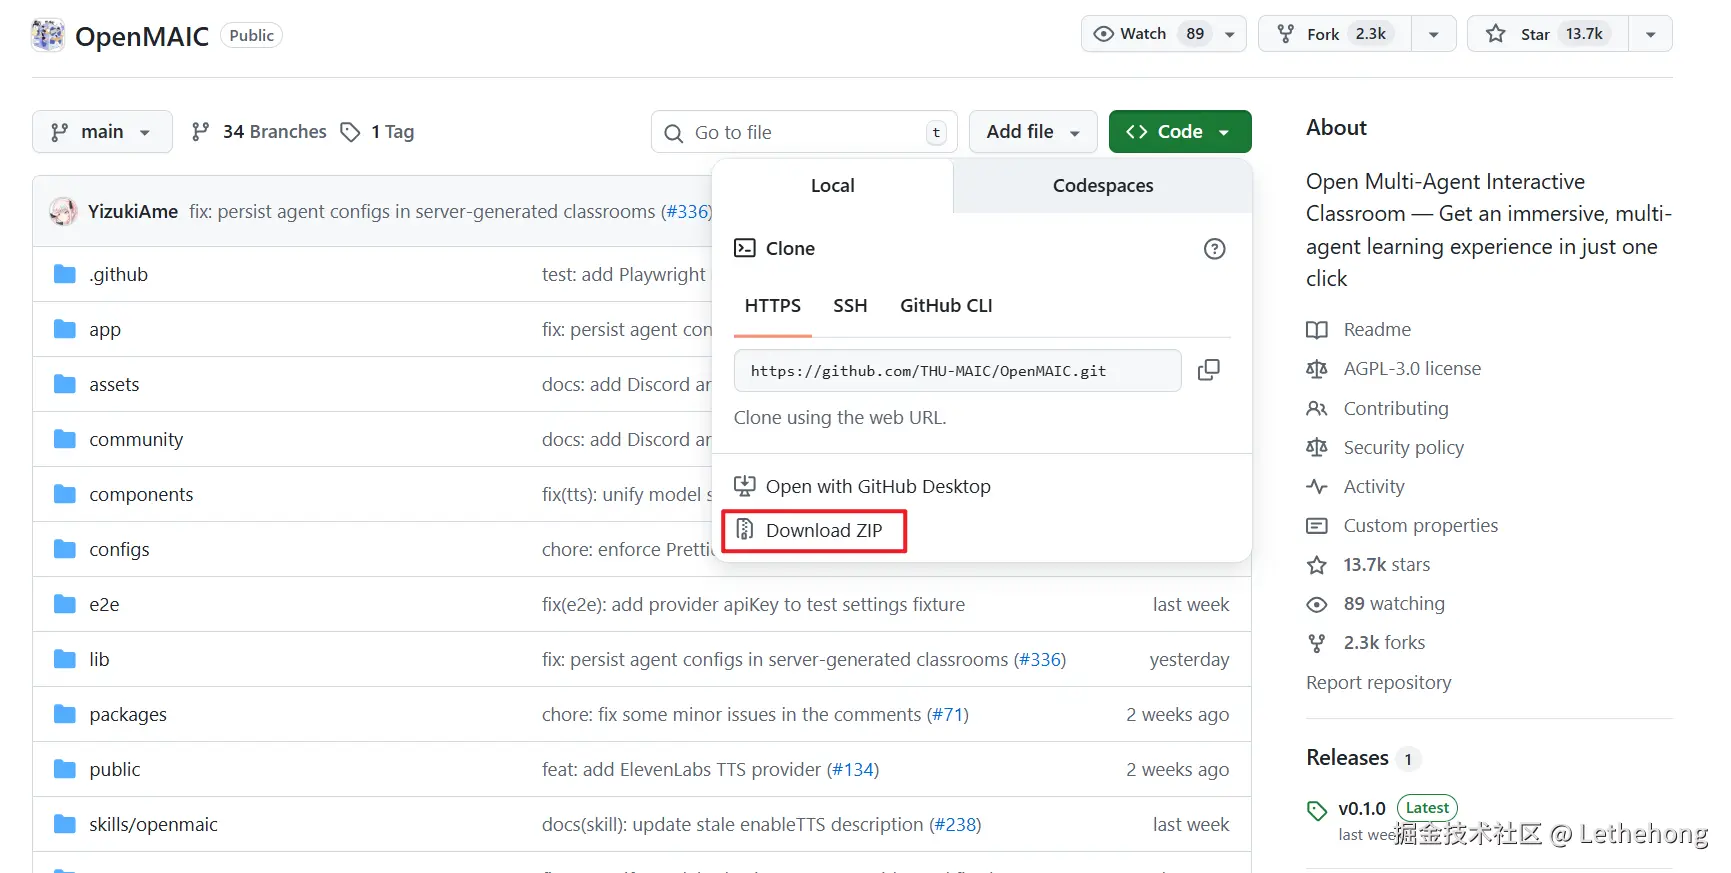Open the AGPL-3.0 license link
Viewport: 1731px width, 873px height.
click(1411, 369)
